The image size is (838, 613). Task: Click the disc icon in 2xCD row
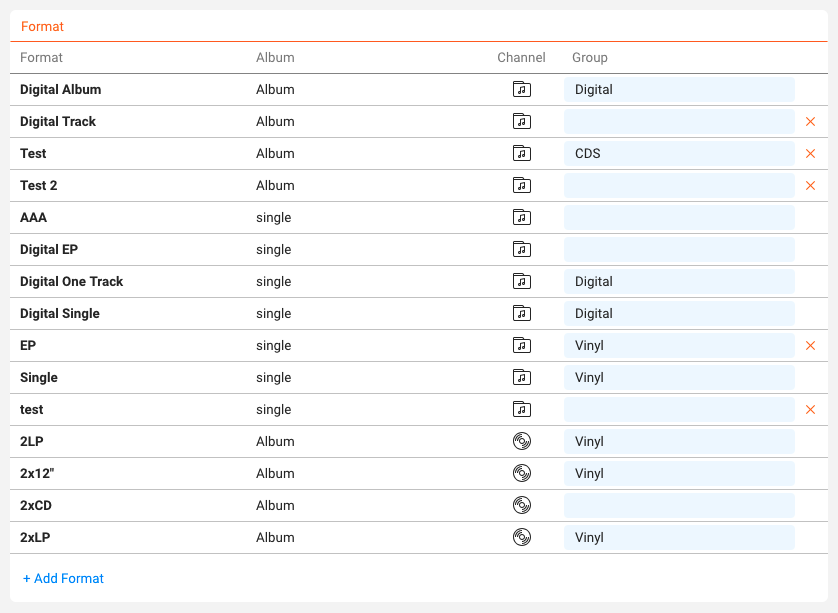[522, 506]
